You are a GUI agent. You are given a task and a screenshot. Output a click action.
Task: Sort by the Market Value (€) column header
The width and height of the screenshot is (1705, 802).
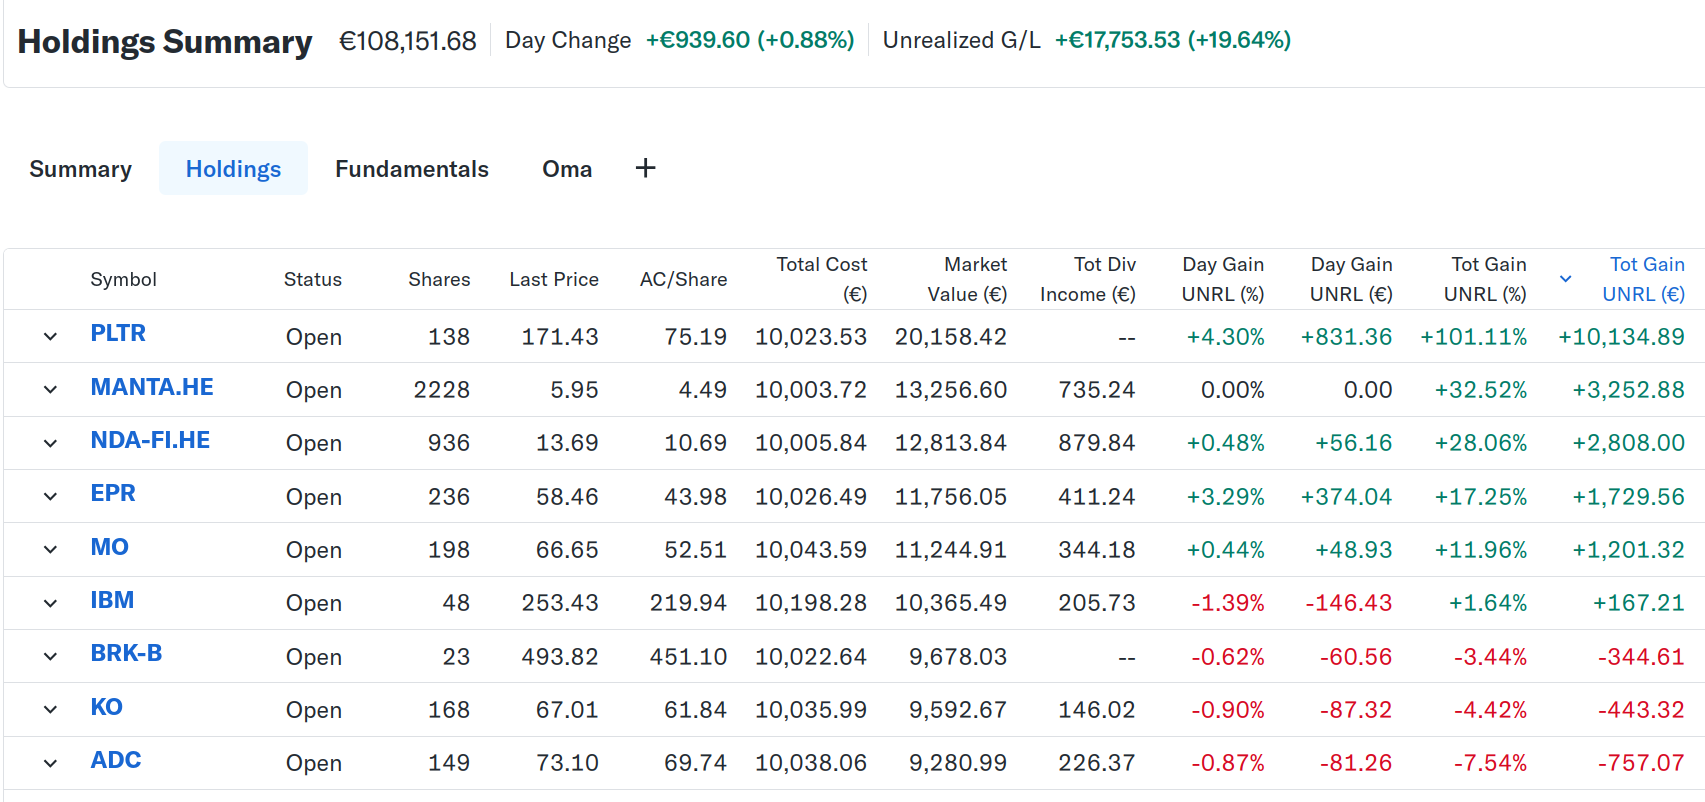point(966,279)
